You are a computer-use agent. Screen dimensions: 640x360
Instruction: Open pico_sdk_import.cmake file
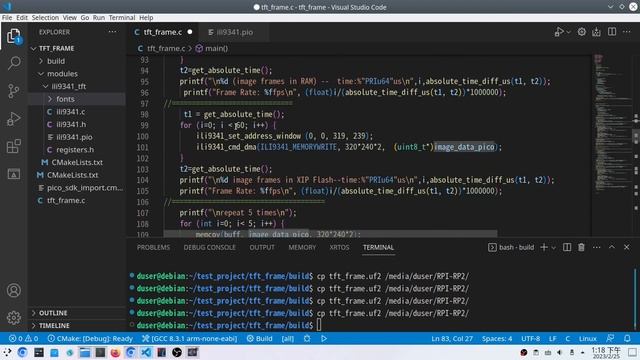point(77,187)
